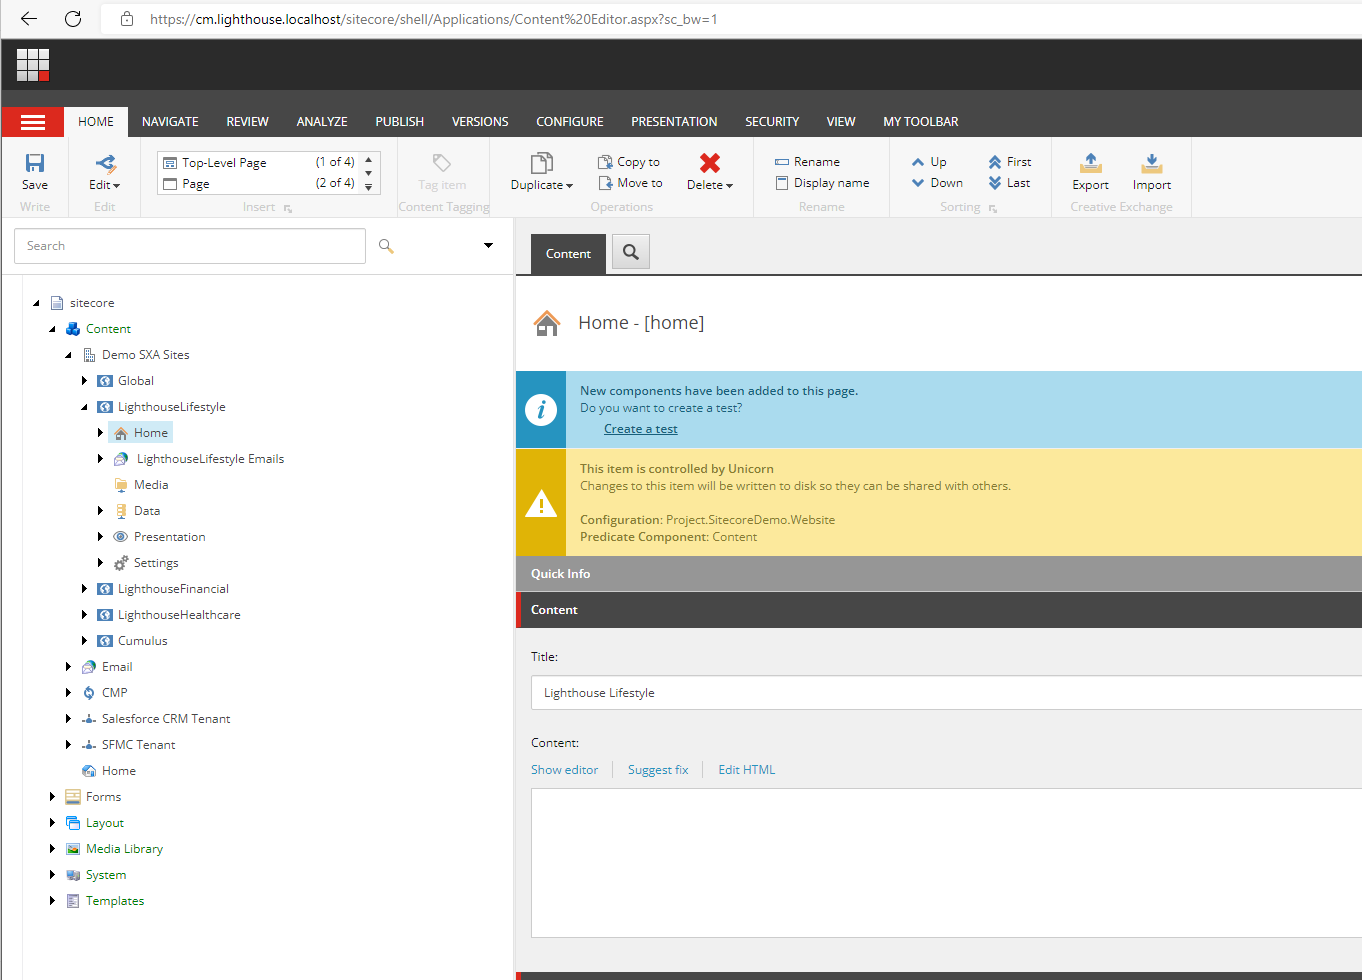1362x980 pixels.
Task: Open the Delete dropdown arrow
Action: click(x=730, y=186)
